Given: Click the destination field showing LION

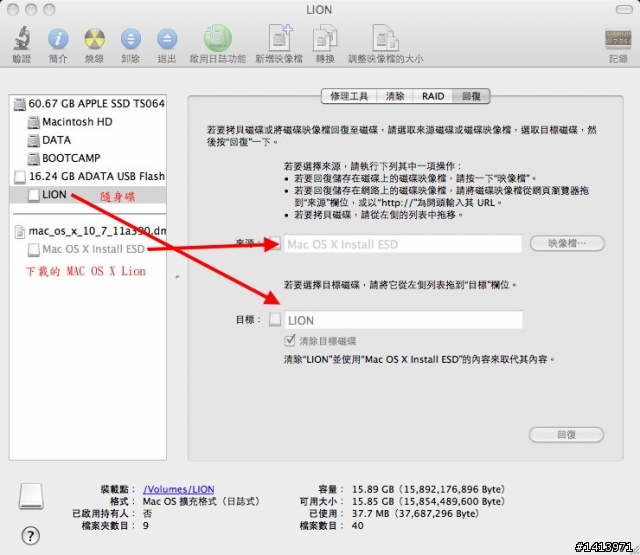Looking at the screenshot, I should click(x=403, y=320).
